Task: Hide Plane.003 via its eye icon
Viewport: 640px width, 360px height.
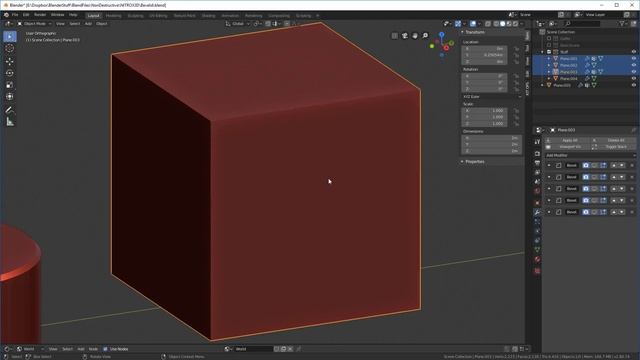Action: tap(633, 71)
